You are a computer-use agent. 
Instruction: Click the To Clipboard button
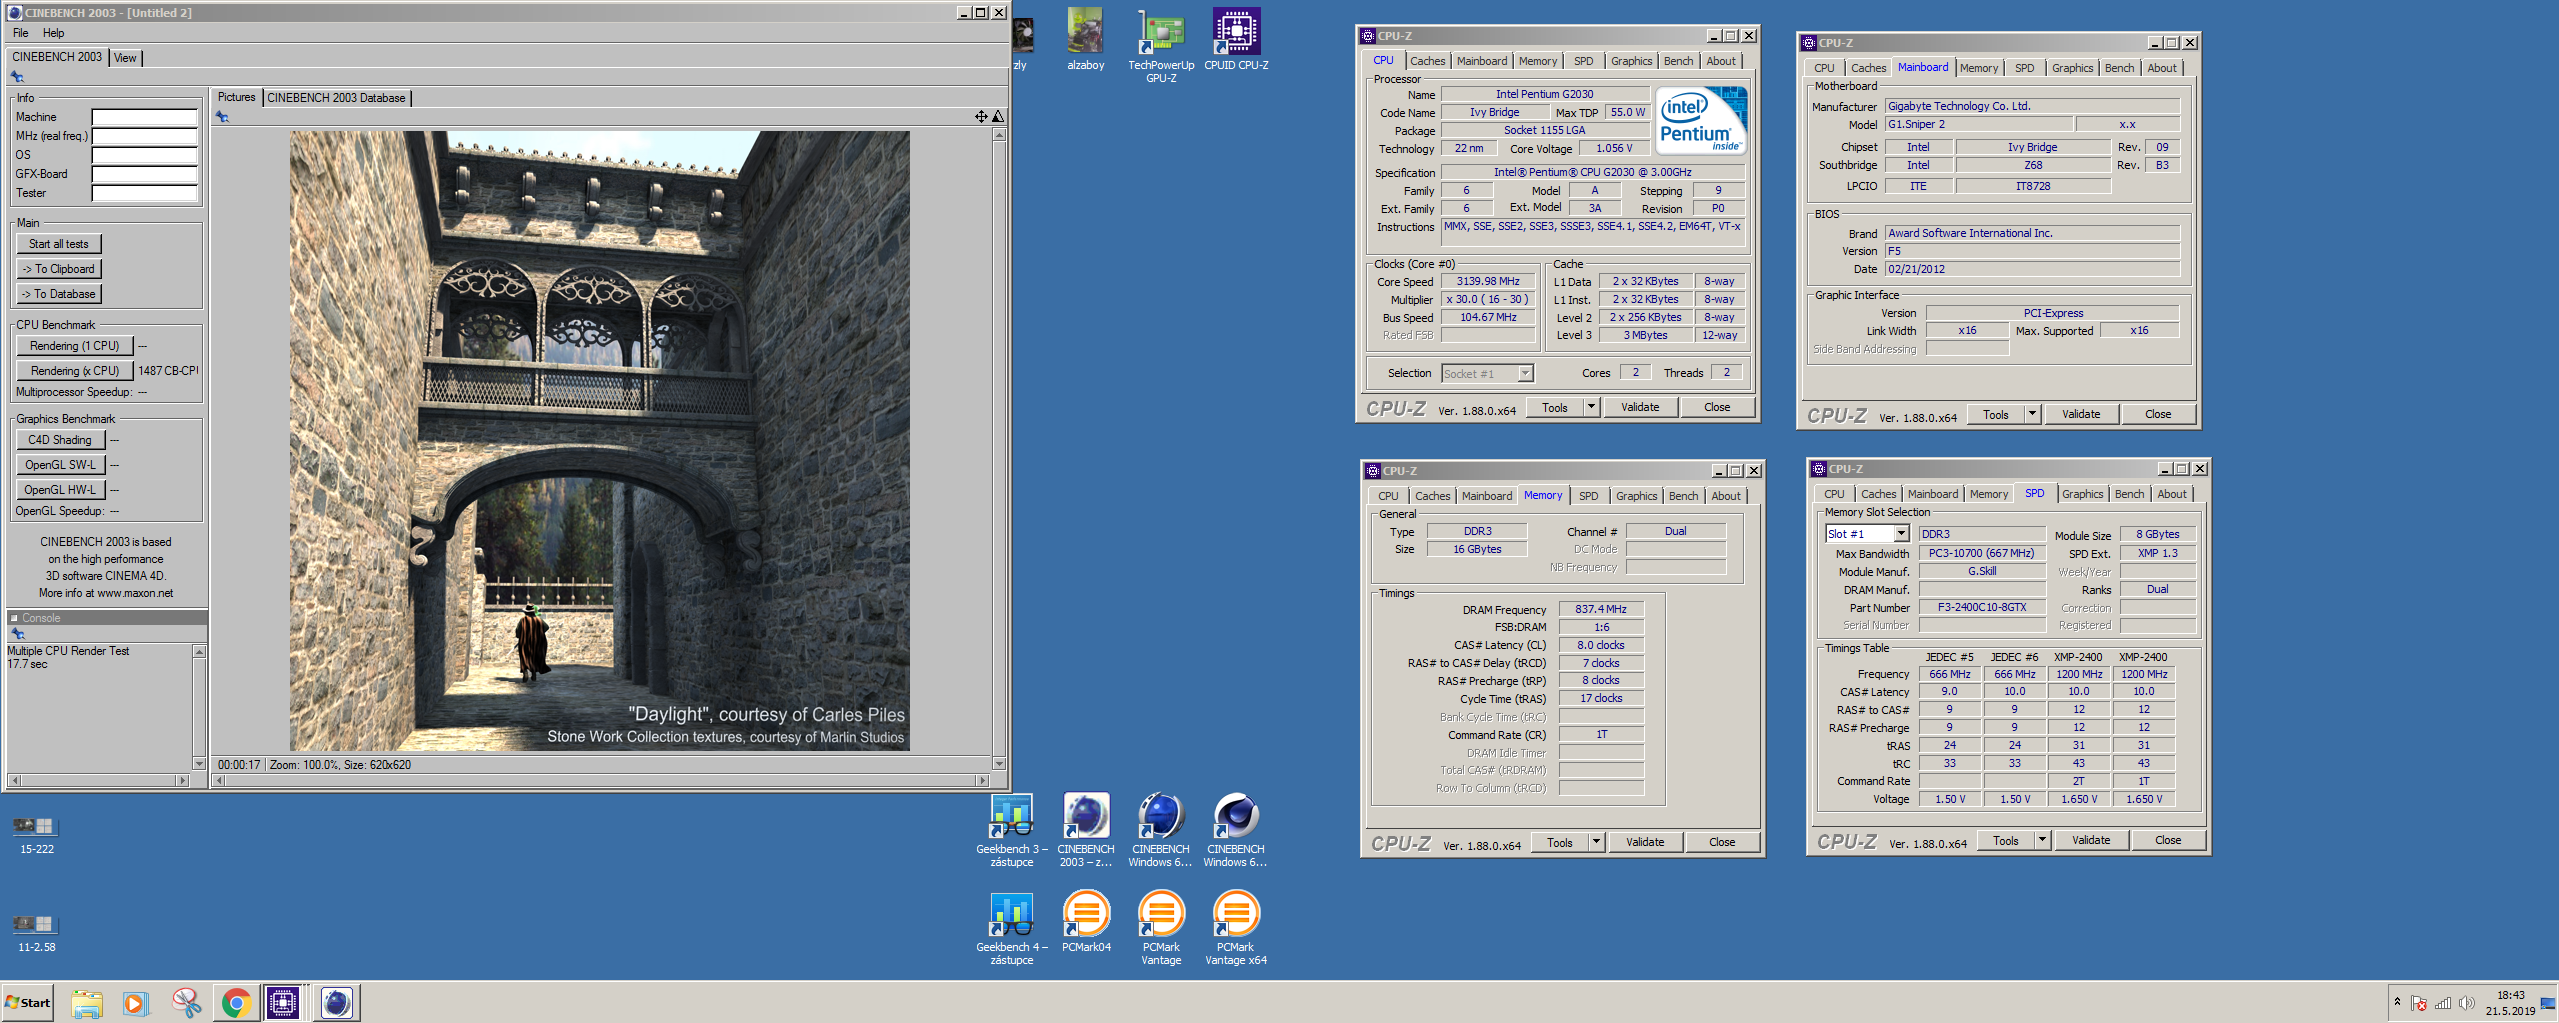[59, 269]
